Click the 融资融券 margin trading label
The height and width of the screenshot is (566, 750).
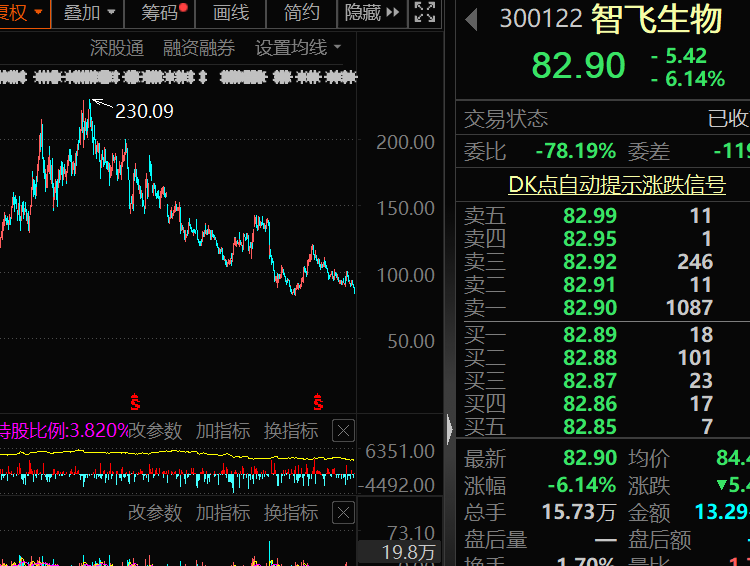(x=199, y=48)
